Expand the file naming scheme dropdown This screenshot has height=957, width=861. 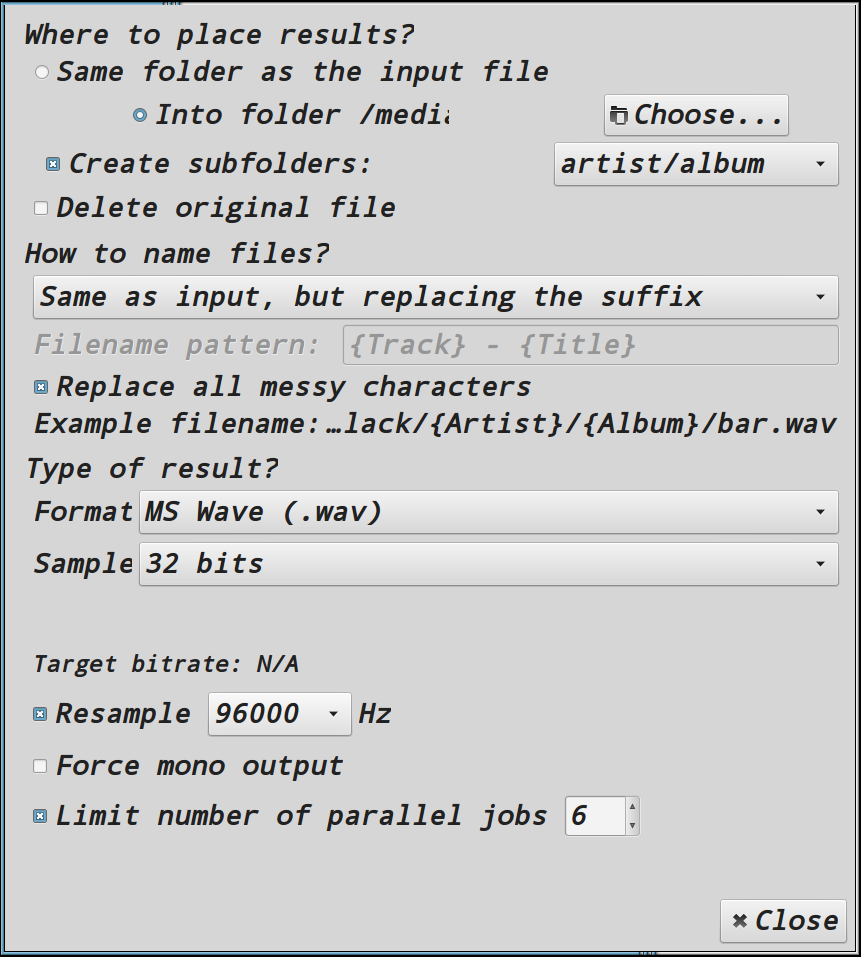pyautogui.click(x=436, y=297)
